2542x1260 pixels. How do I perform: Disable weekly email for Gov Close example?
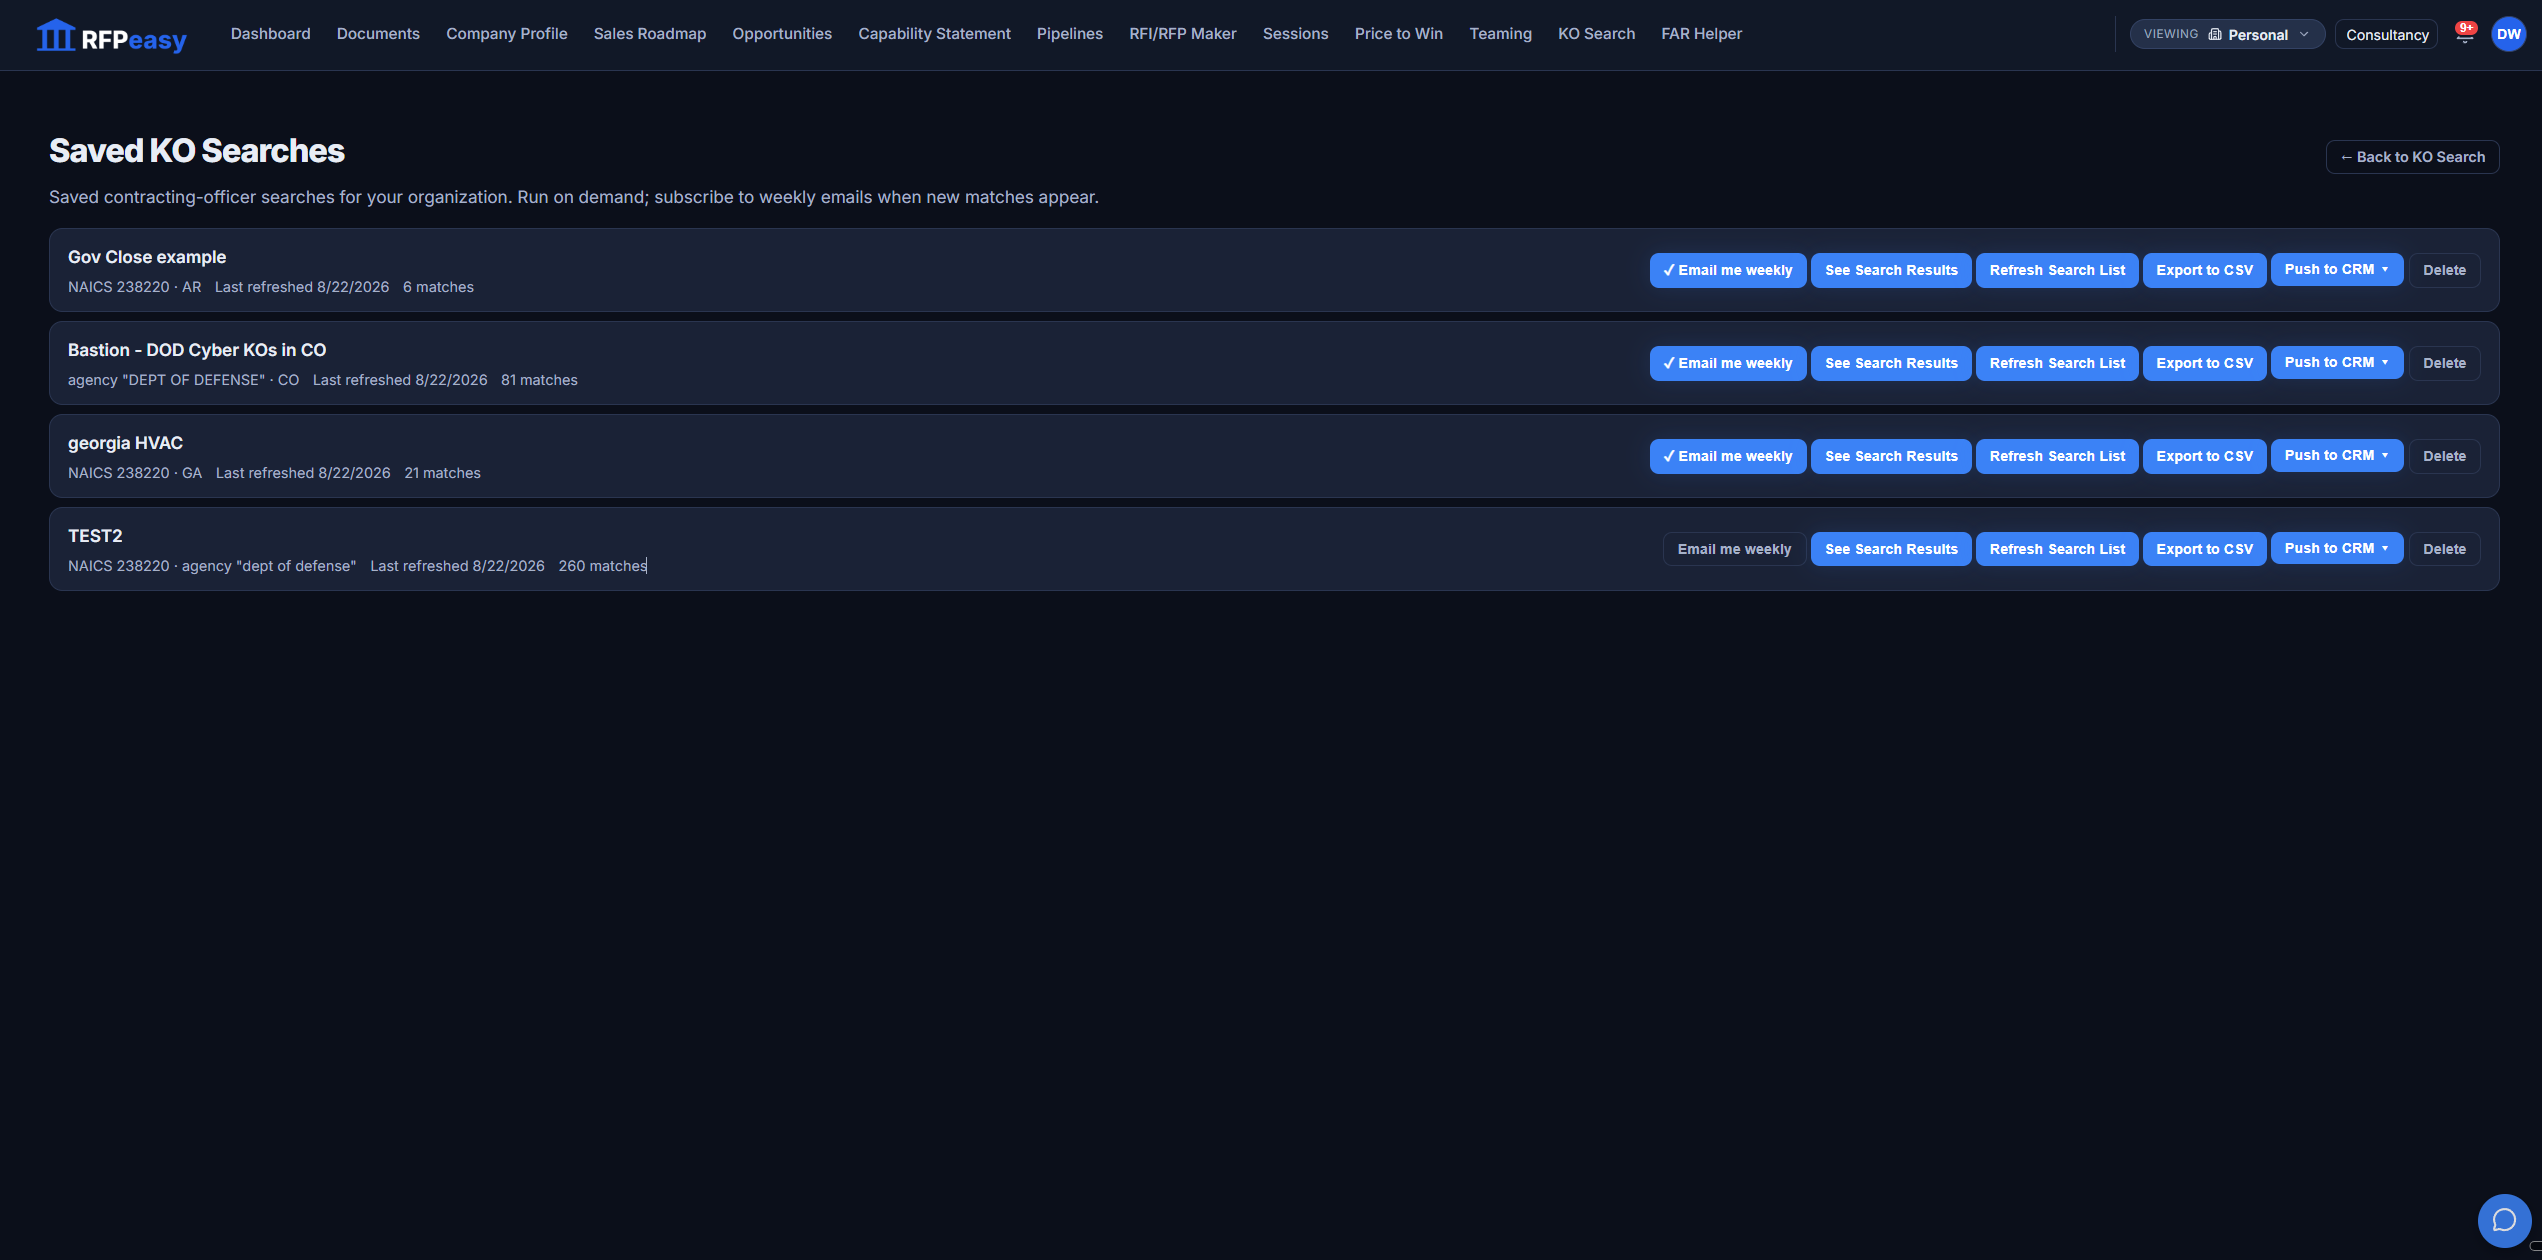pos(1727,270)
